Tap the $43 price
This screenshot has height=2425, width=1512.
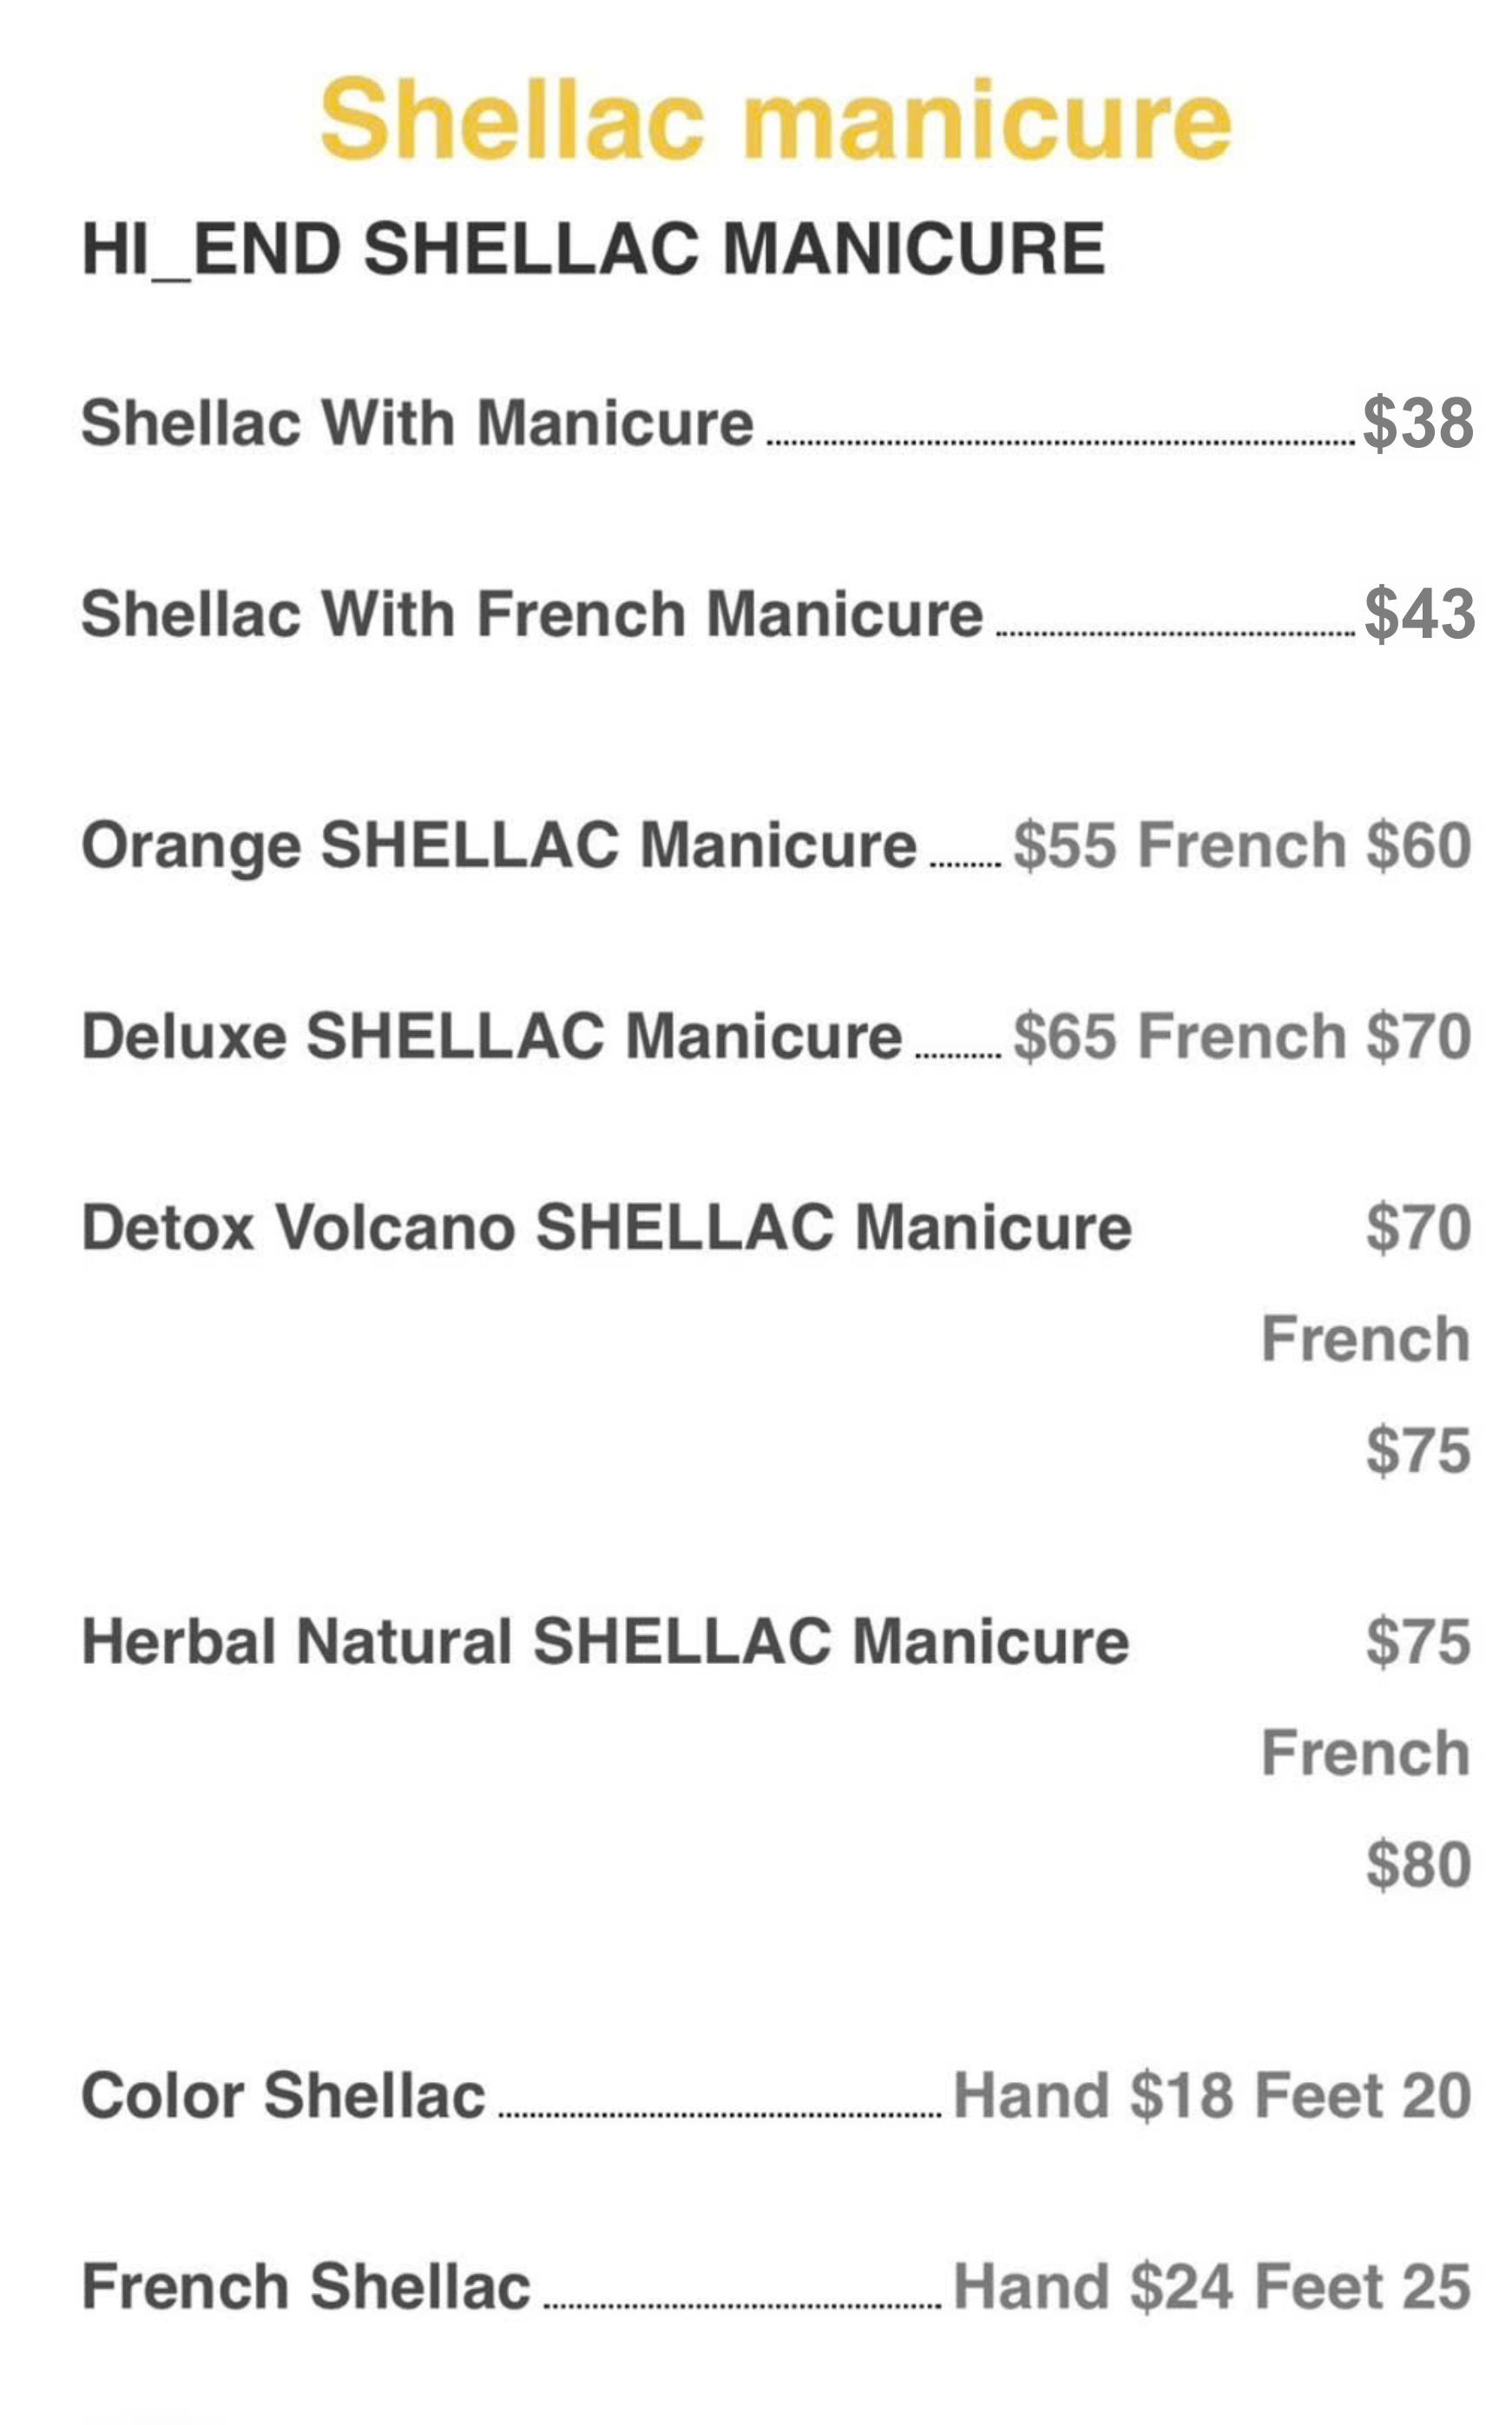click(1419, 613)
